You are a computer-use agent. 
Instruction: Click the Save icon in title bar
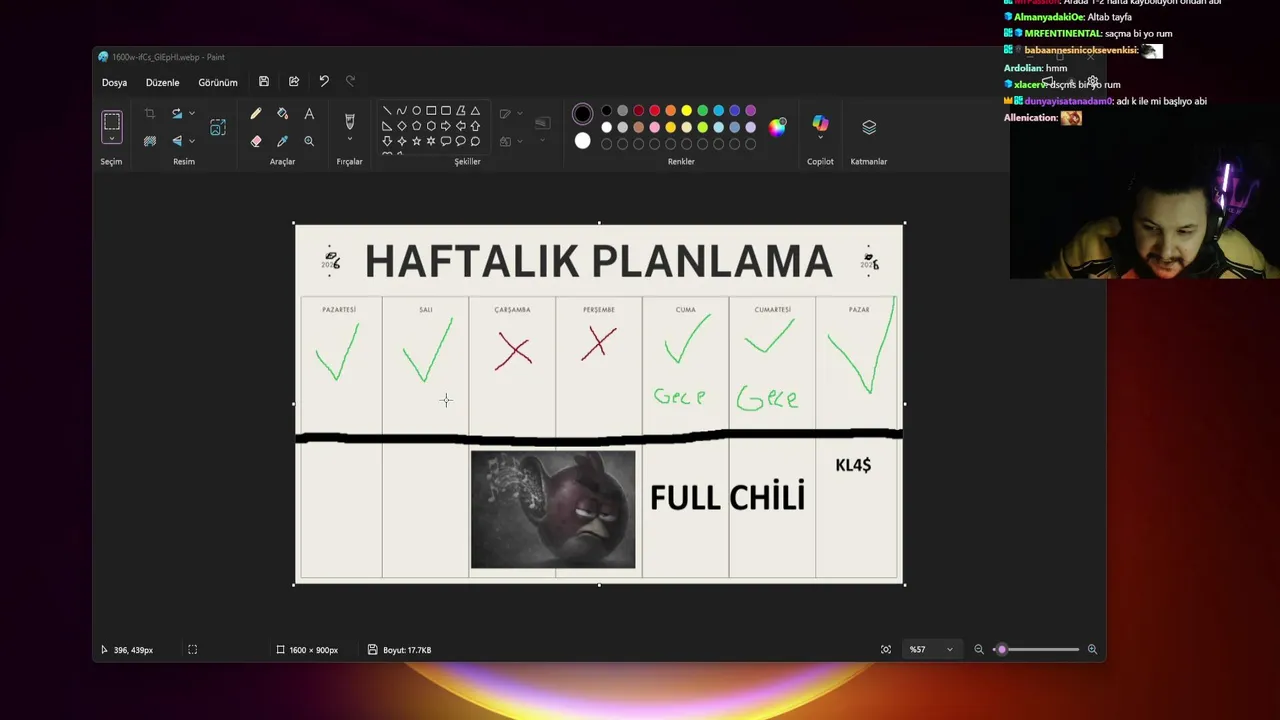click(x=264, y=81)
